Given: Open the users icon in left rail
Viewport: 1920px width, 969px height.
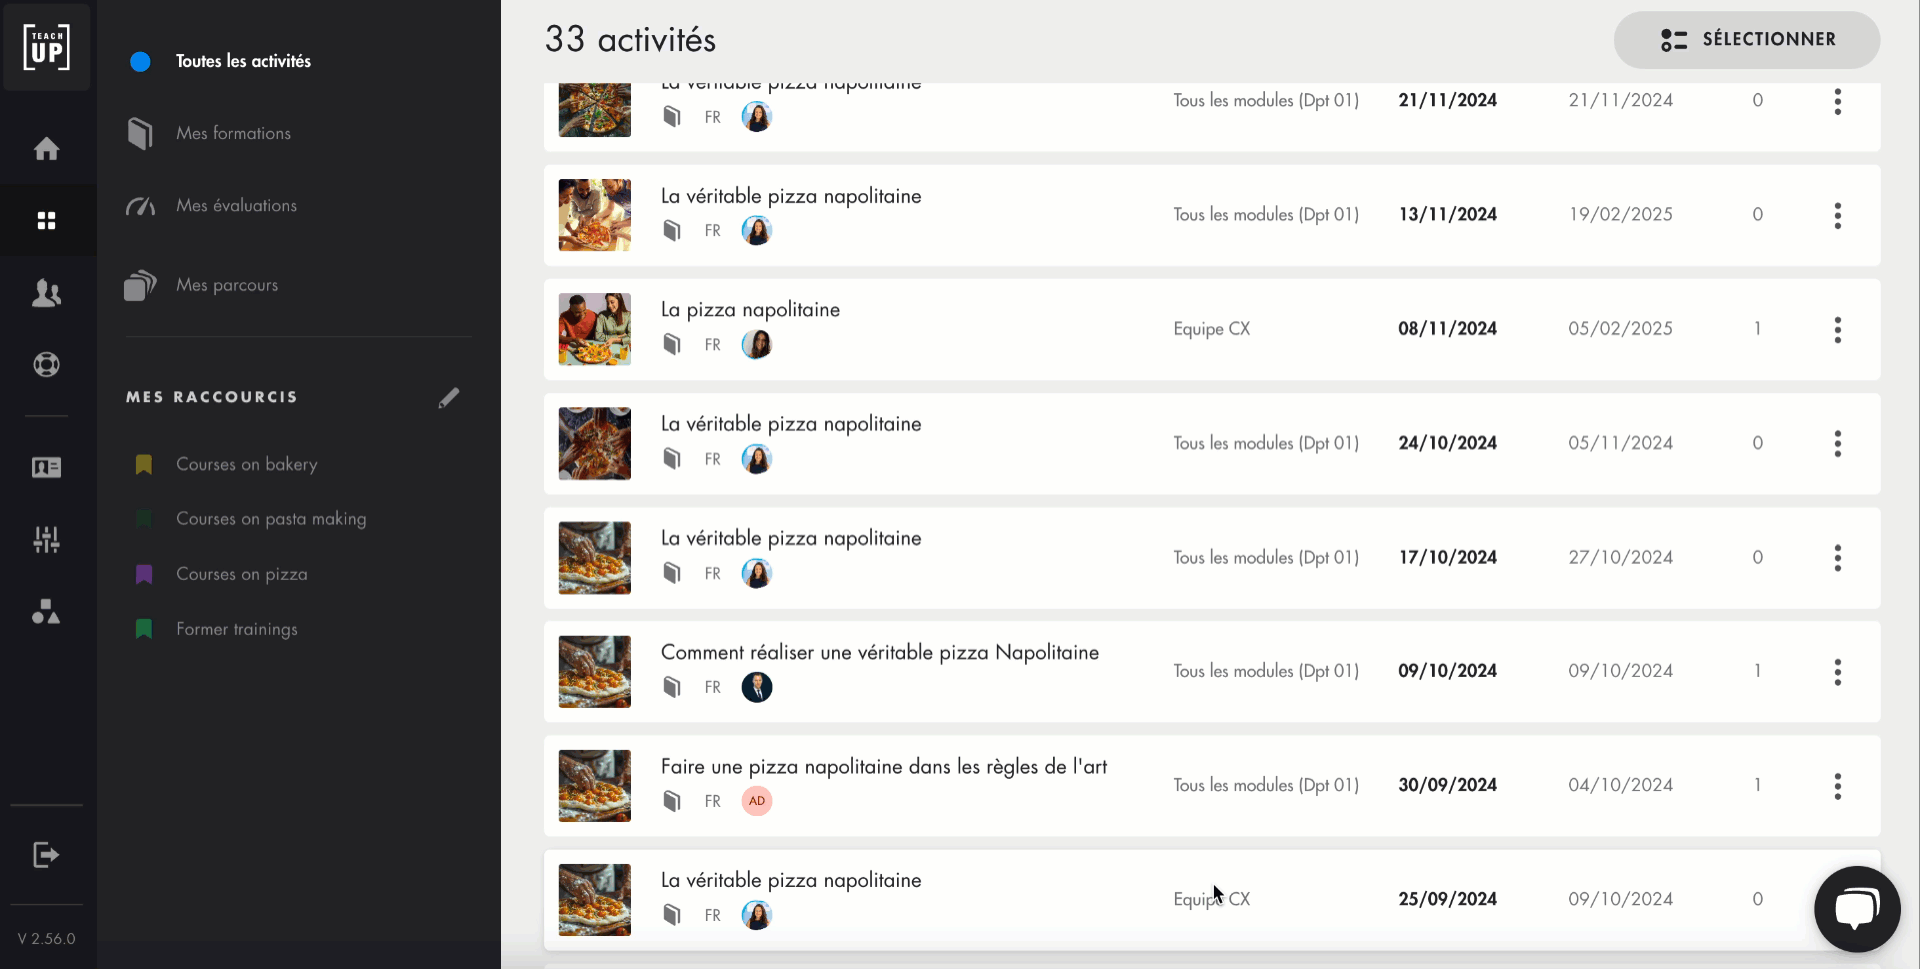Looking at the screenshot, I should [47, 293].
